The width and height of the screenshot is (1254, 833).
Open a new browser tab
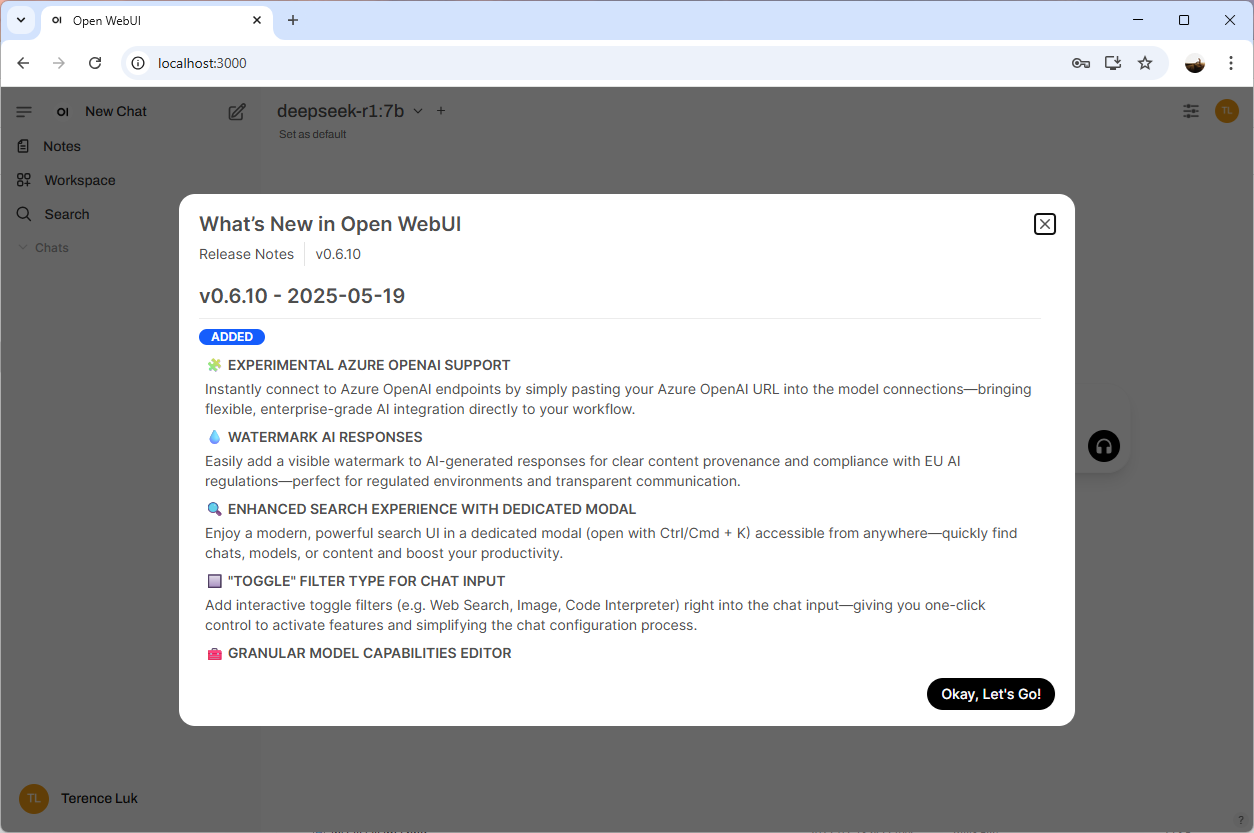293,20
